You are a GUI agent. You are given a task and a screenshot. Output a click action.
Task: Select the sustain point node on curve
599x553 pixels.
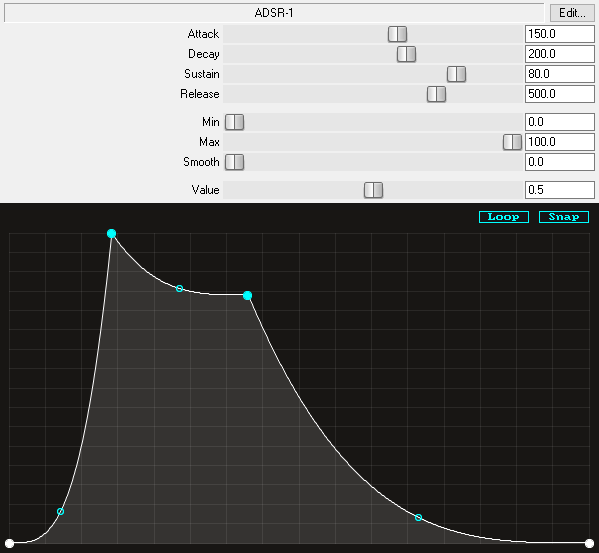click(x=248, y=295)
